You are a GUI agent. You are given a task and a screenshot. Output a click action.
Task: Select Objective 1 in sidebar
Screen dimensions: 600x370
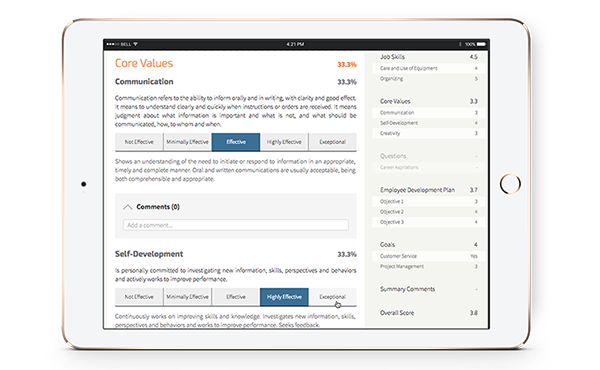pos(429,201)
